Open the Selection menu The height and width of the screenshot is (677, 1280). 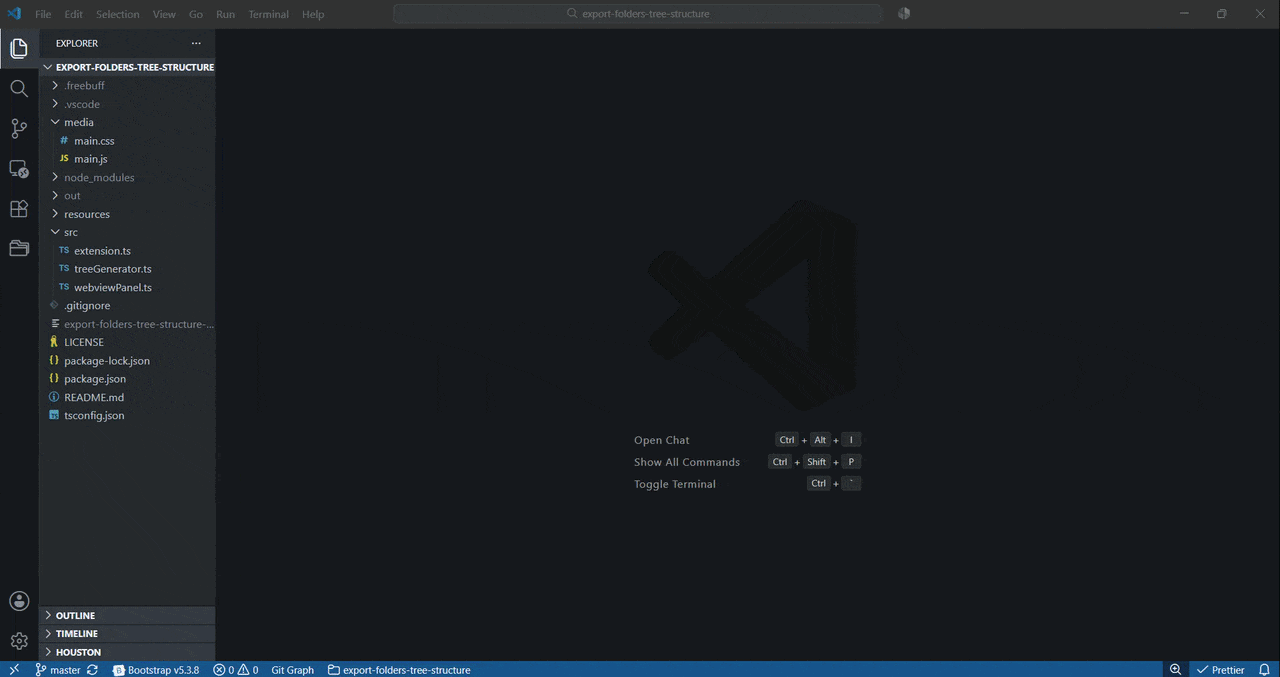coord(118,14)
